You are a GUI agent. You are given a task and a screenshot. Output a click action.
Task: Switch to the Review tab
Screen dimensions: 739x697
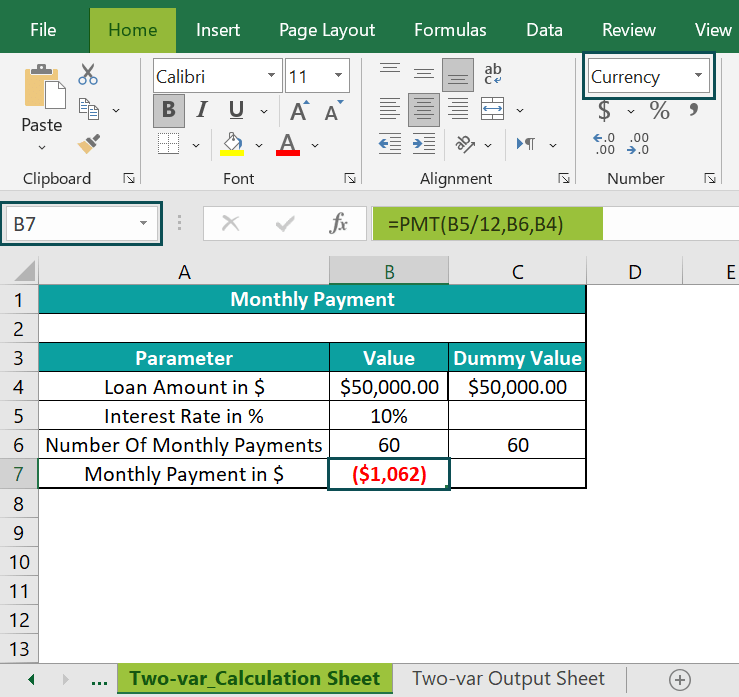[x=629, y=30]
